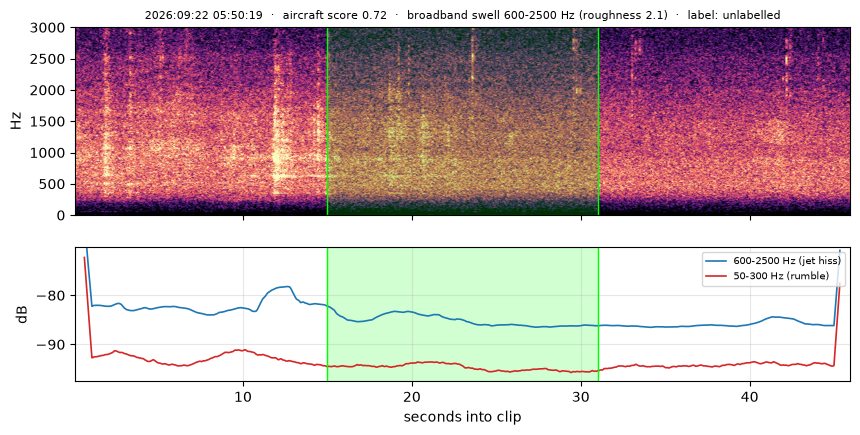Click the 10 seconds x-axis tick label
Viewport: 860px width, 435px height.
[243, 397]
